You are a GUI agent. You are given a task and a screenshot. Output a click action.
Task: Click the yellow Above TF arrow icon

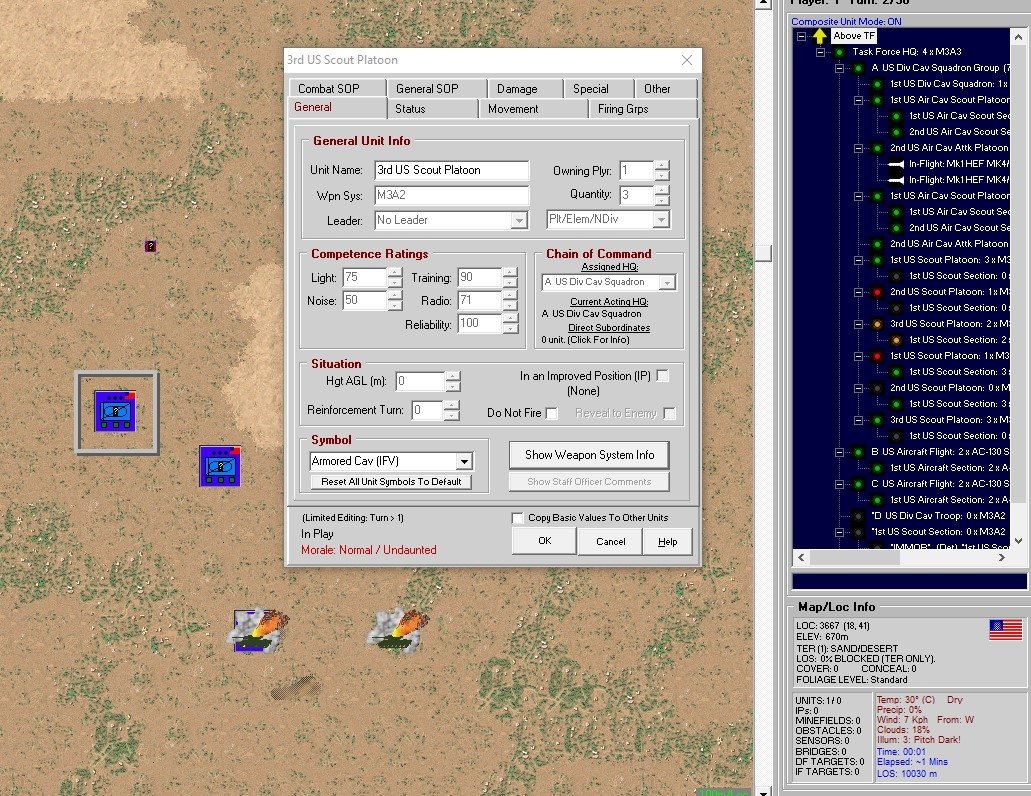819,36
